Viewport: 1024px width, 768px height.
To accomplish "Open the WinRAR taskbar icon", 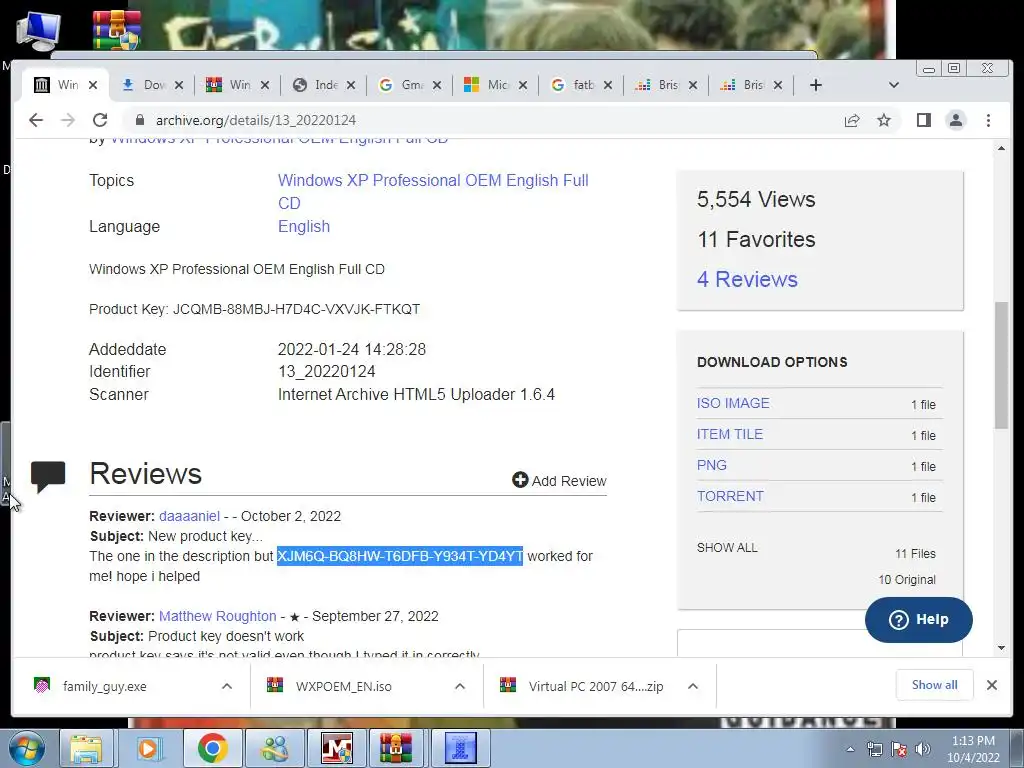I will (x=398, y=748).
